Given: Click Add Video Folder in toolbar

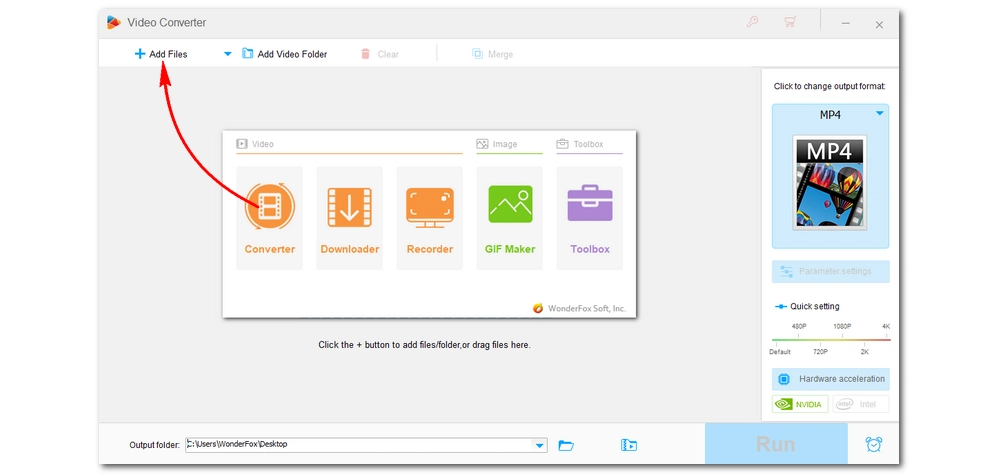Looking at the screenshot, I should pos(284,54).
